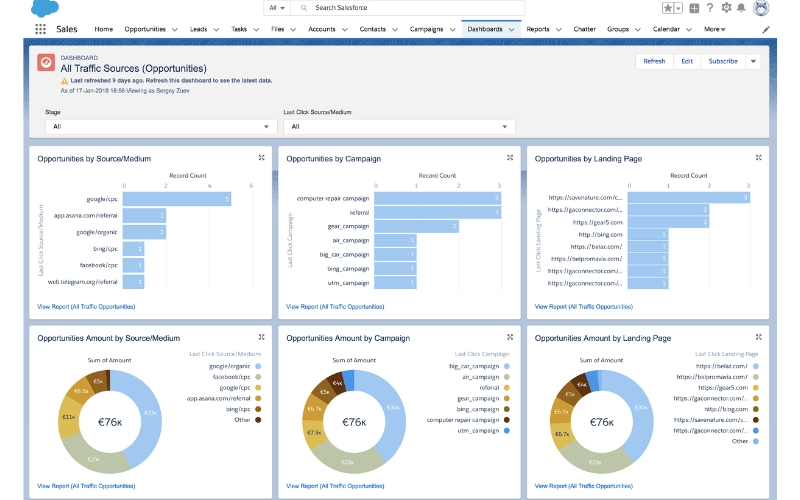The width and height of the screenshot is (800, 500).
Task: Open the Stage filter dropdown
Action: tap(160, 127)
